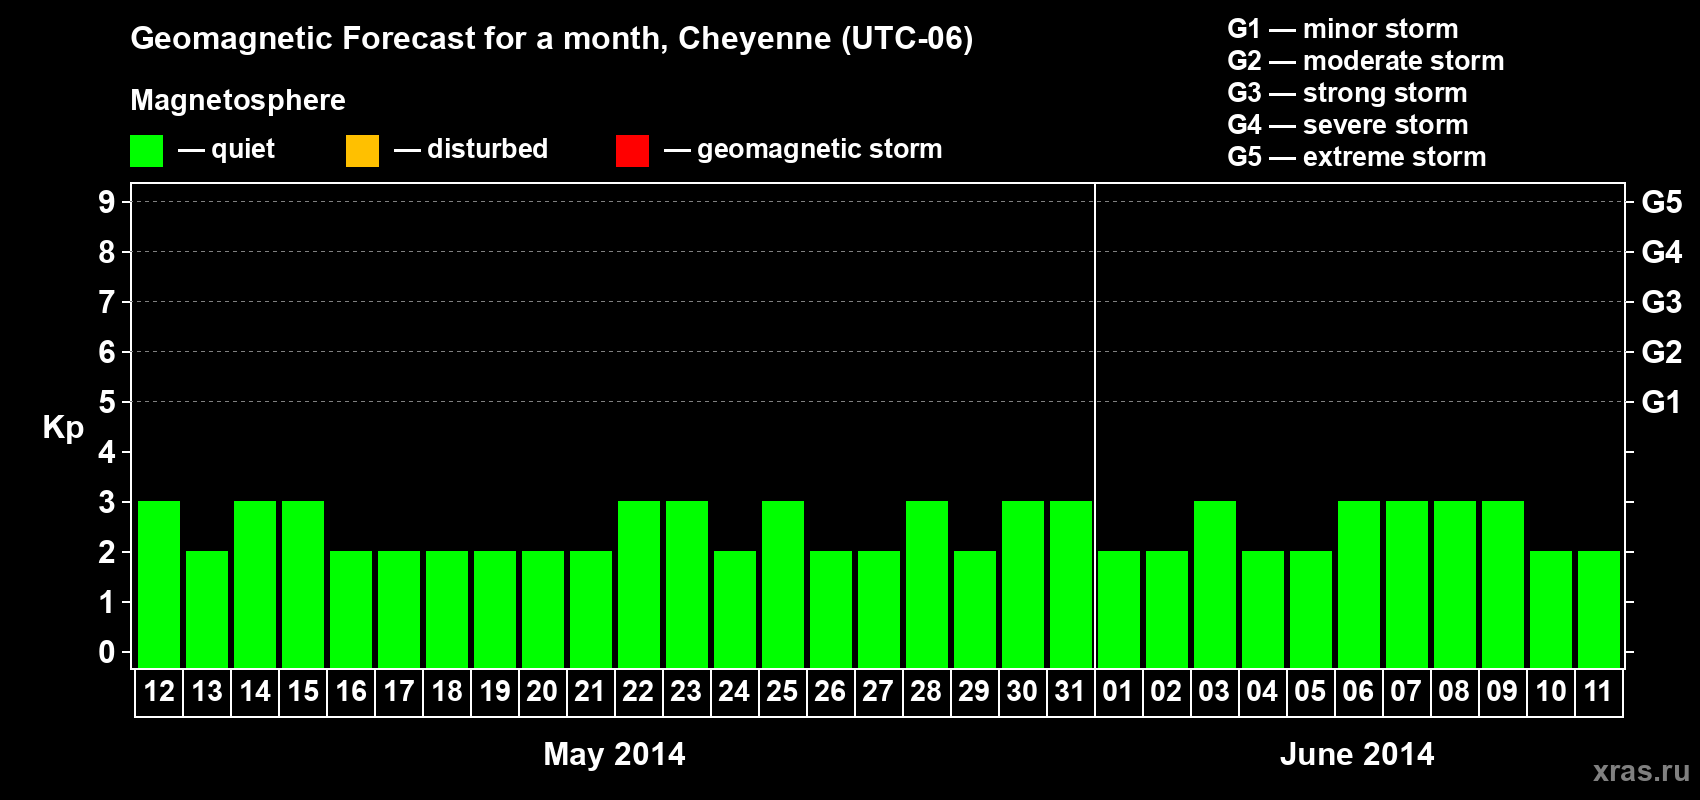This screenshot has height=800, width=1700.
Task: Click 'G3 — strong storm' legend text
Action: pos(1347,93)
